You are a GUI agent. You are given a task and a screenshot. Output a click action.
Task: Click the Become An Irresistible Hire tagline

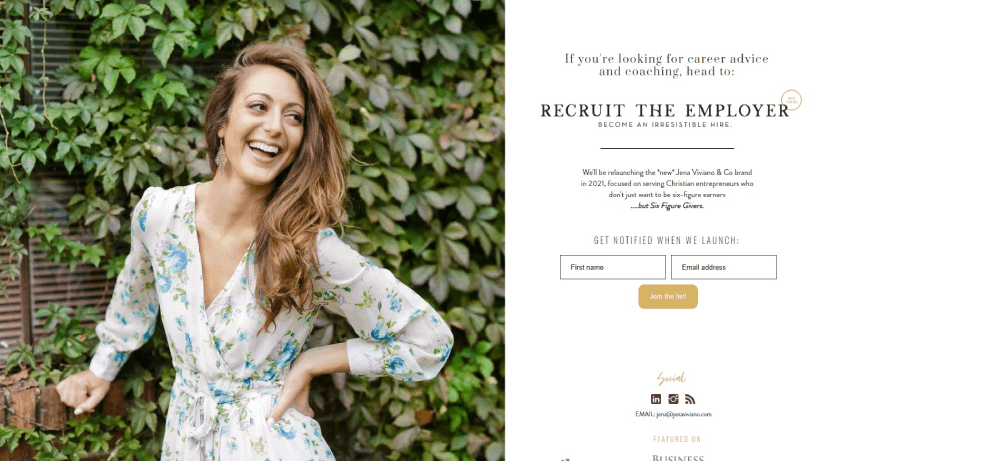click(665, 125)
